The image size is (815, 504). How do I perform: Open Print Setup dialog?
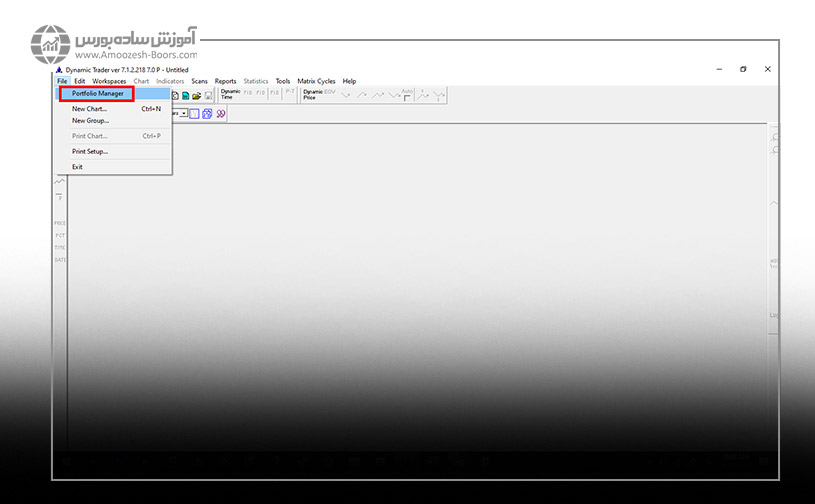90,151
